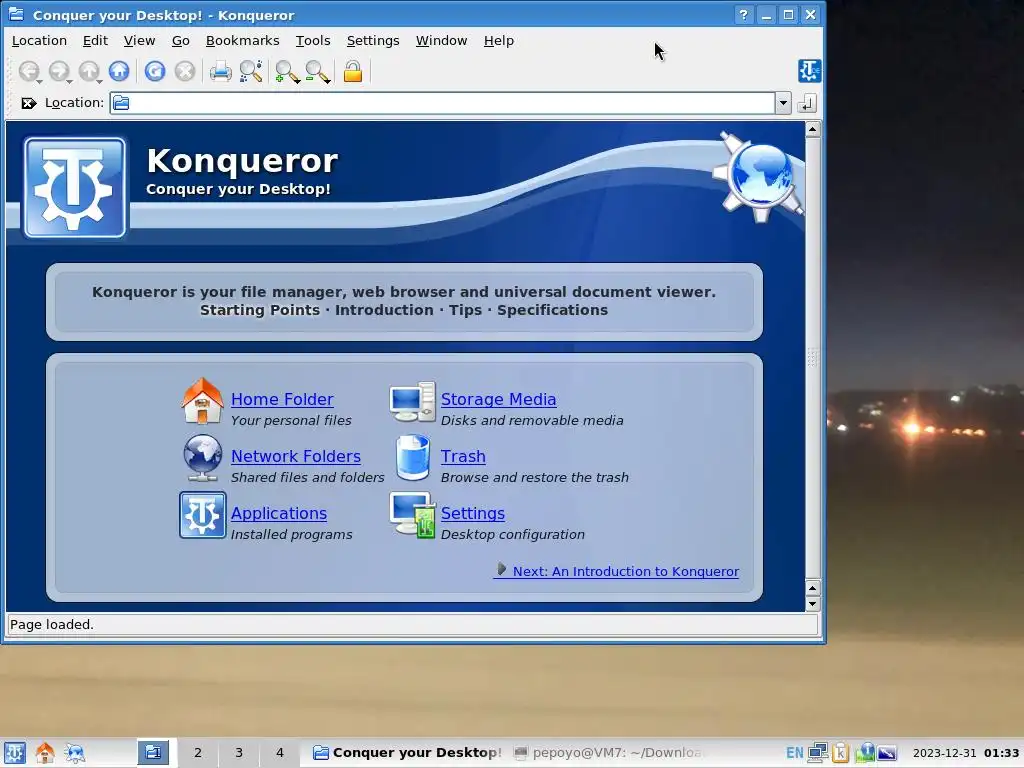Viewport: 1024px width, 768px height.
Task: Open the TDE start menu in taskbar
Action: 14,752
